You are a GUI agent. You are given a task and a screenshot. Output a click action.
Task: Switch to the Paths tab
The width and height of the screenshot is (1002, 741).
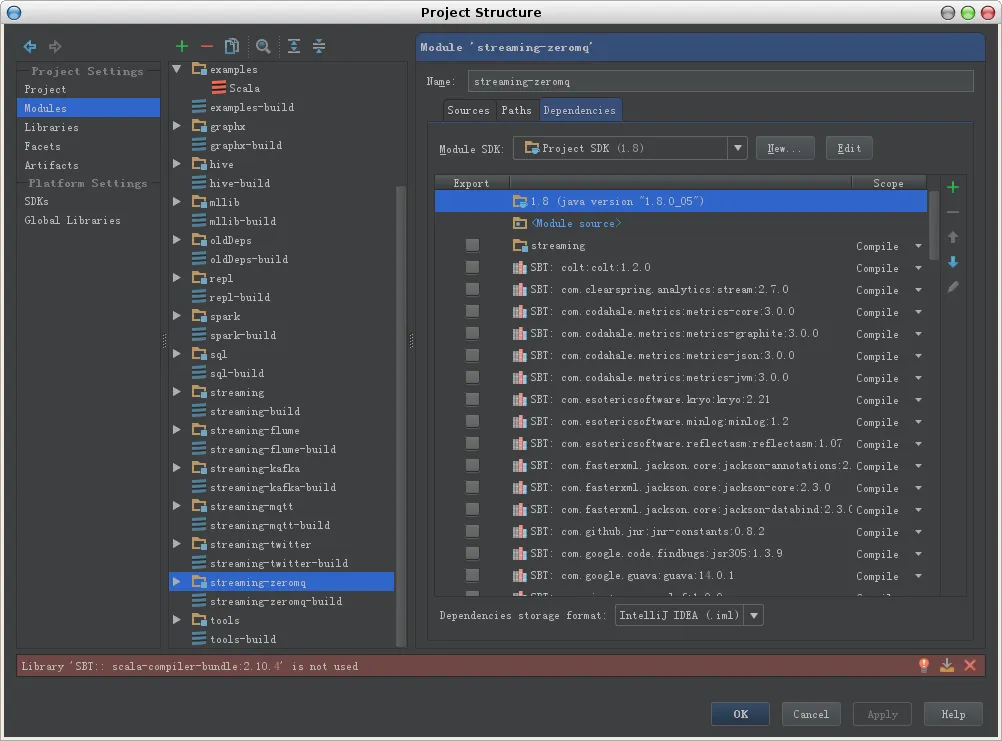(x=516, y=111)
